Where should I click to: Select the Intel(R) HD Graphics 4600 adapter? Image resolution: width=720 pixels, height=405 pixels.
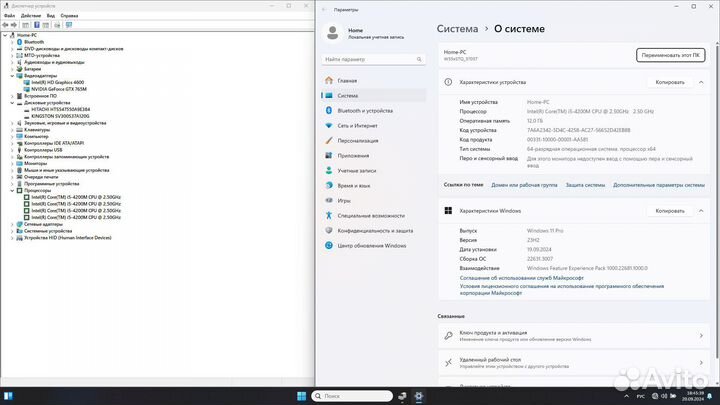(57, 82)
